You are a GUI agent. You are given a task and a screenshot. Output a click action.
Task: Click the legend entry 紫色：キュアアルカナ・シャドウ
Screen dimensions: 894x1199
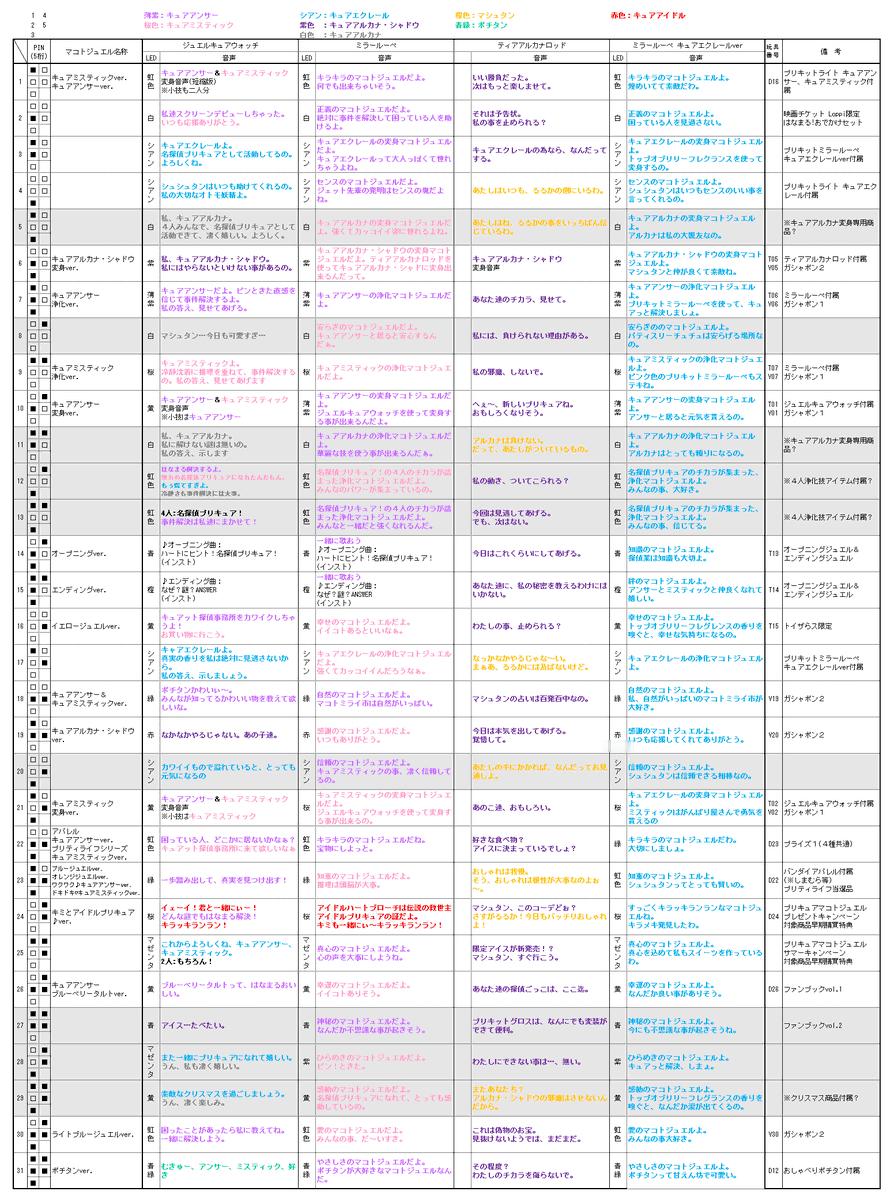pyautogui.click(x=359, y=25)
